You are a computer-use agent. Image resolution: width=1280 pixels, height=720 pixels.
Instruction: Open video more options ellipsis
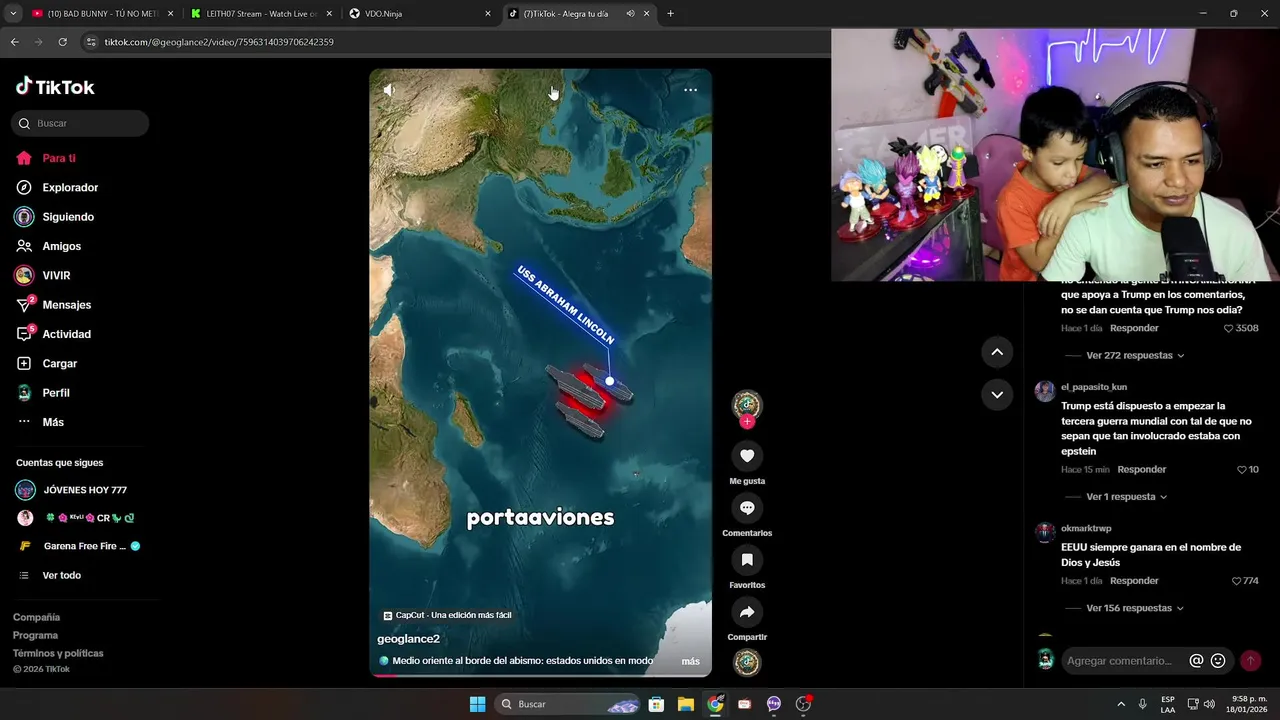pyautogui.click(x=690, y=90)
